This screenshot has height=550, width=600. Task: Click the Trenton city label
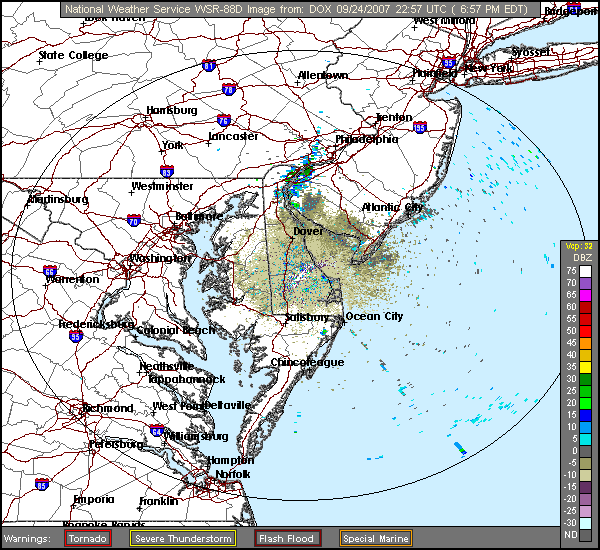394,117
